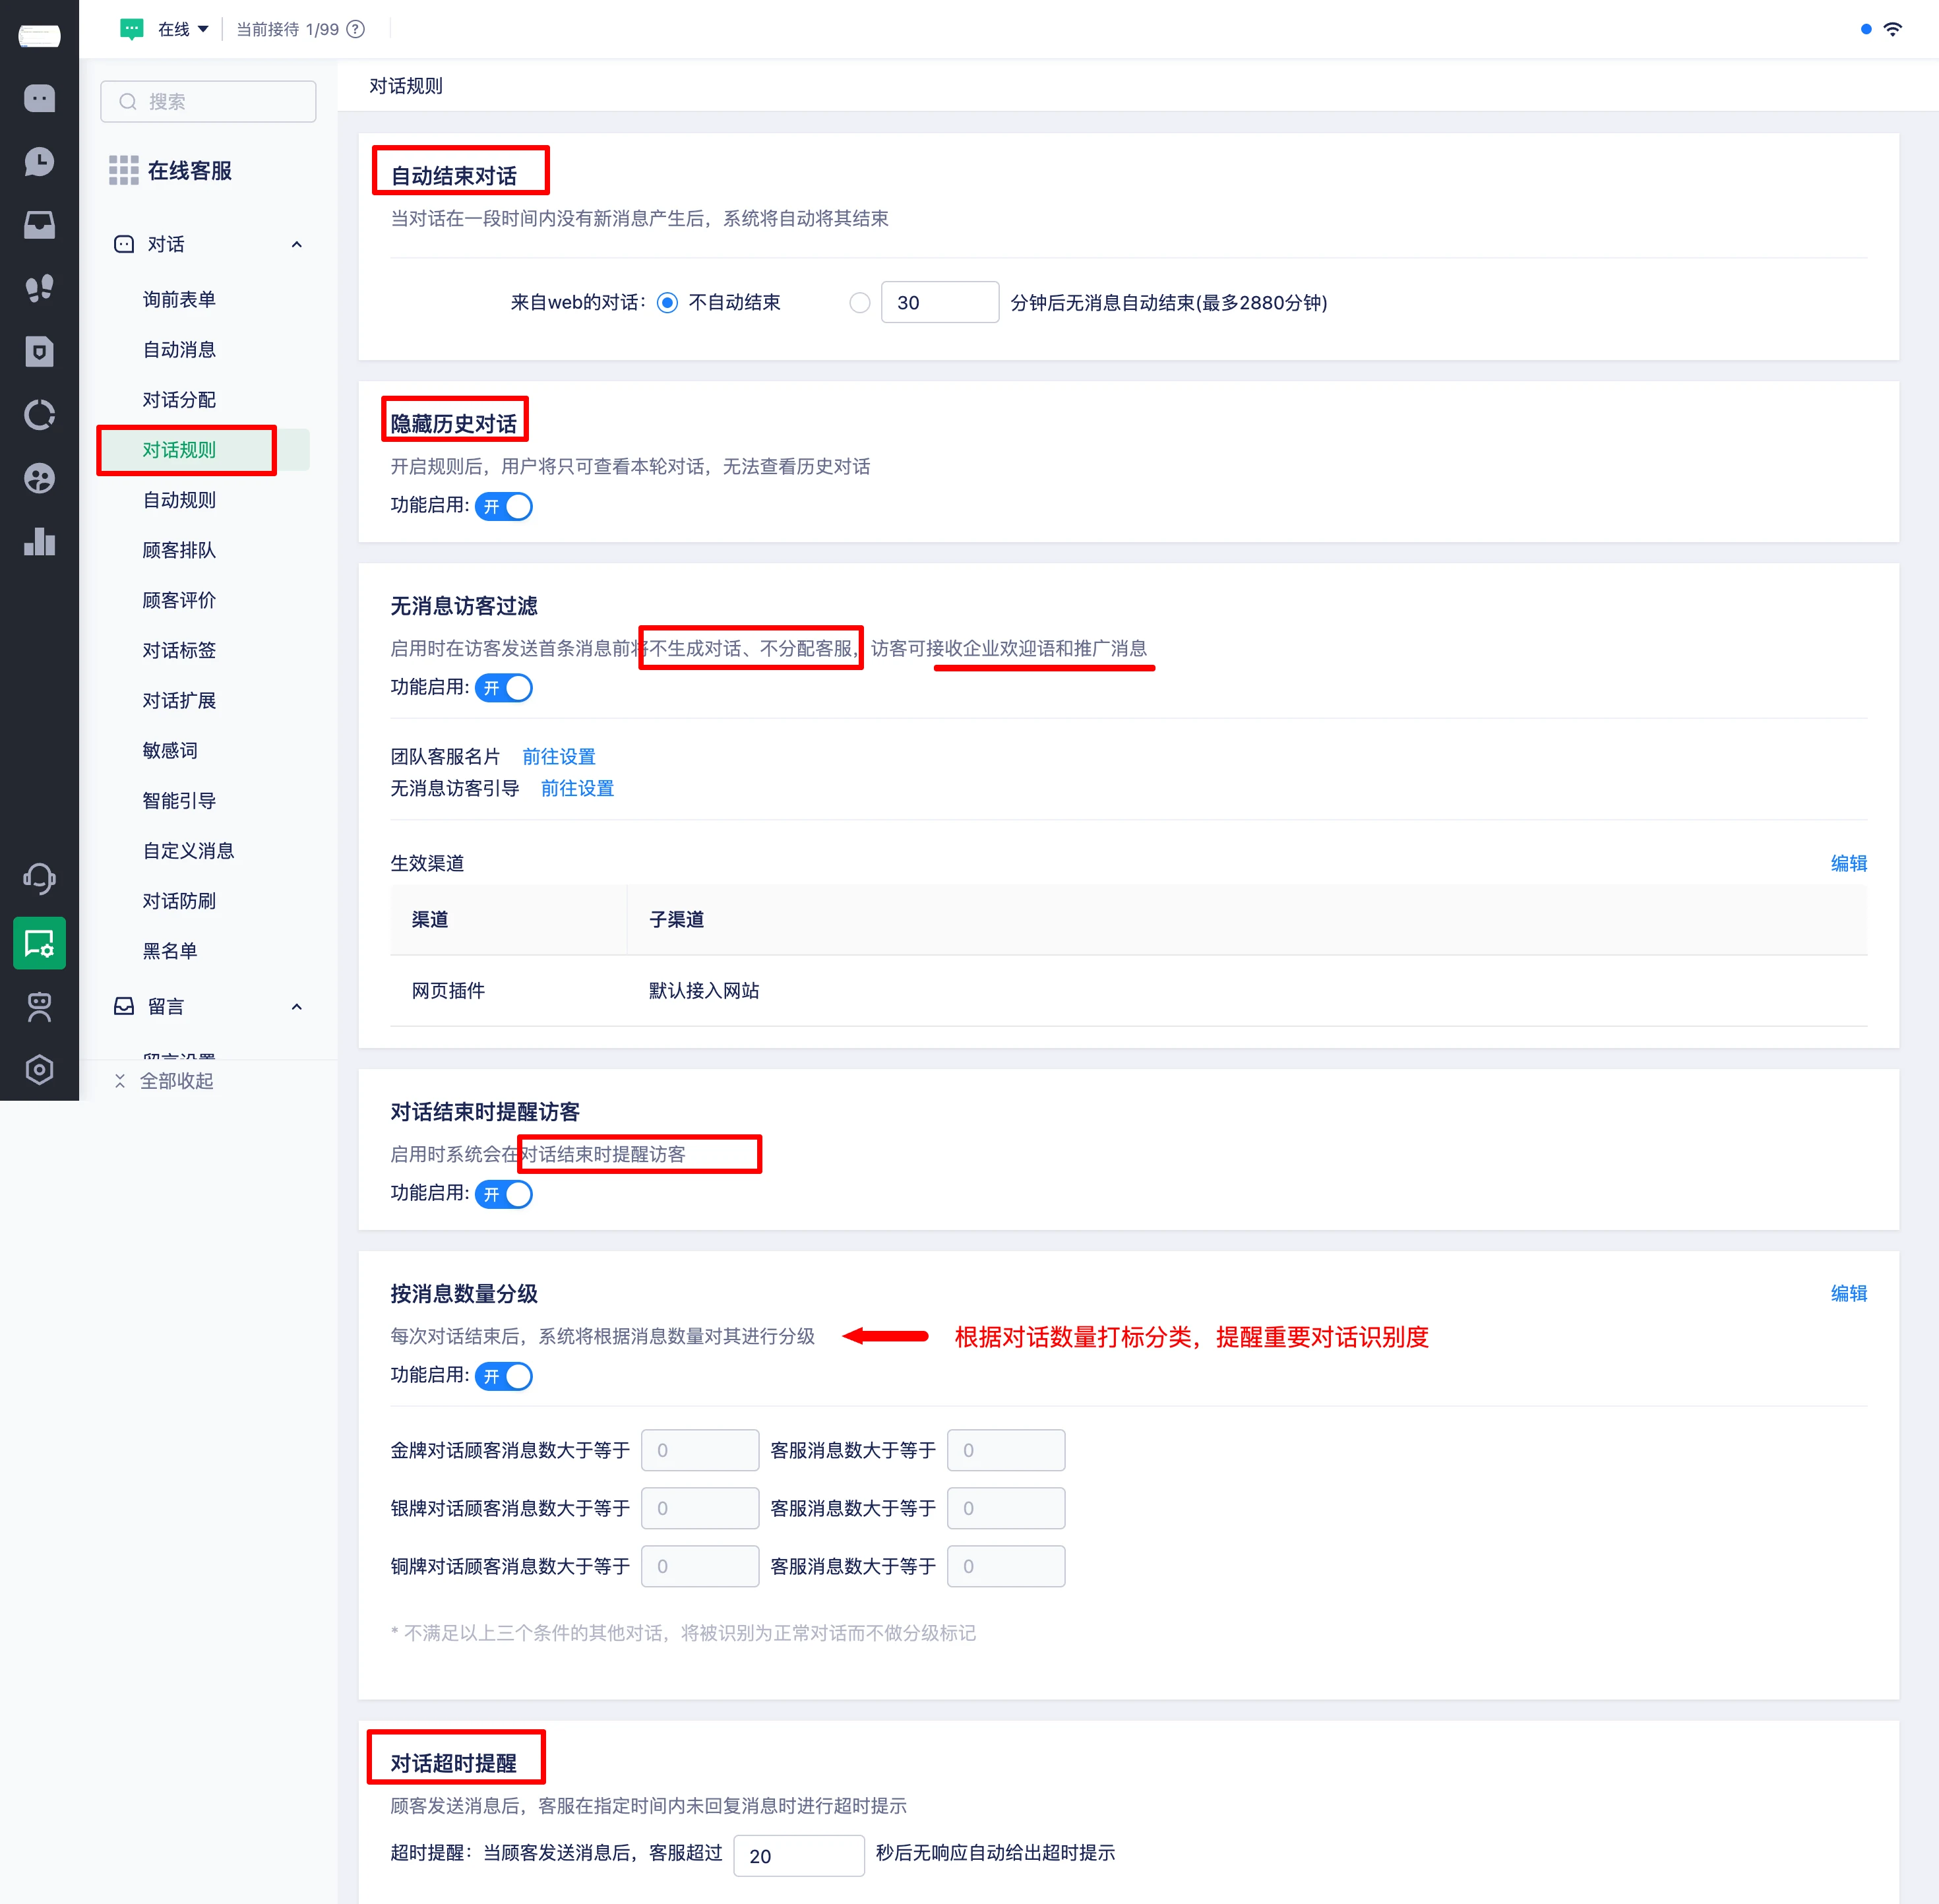Open the 在线 status dropdown
1939x1904 pixels.
tap(183, 29)
